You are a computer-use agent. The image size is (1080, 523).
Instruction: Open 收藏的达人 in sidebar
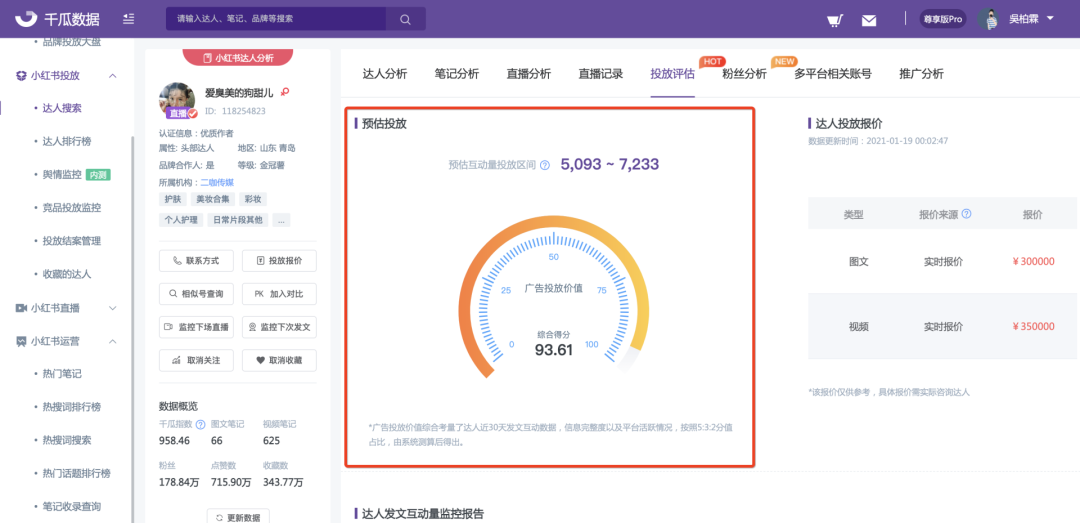click(x=66, y=274)
